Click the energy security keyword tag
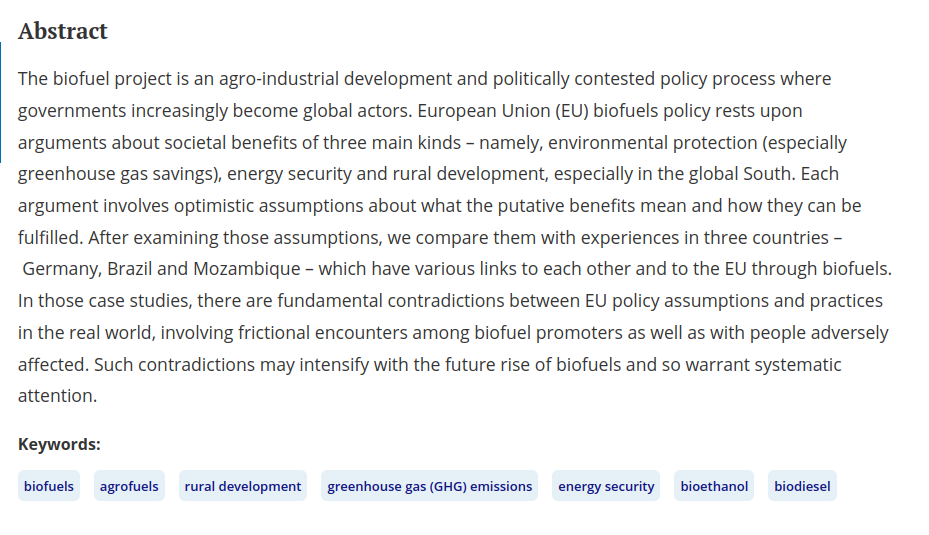This screenshot has height=535, width=929. click(x=606, y=486)
